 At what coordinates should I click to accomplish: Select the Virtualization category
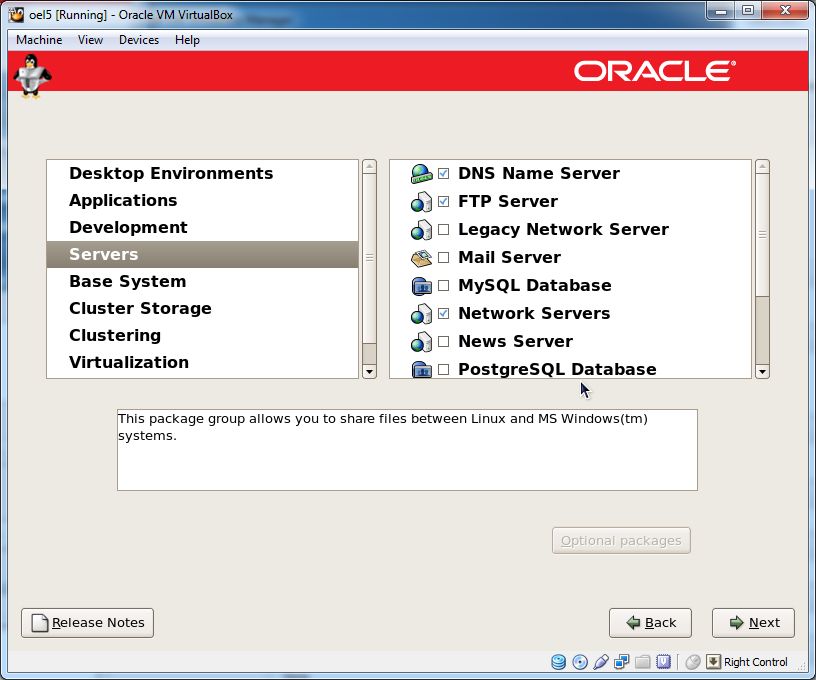[202, 363]
